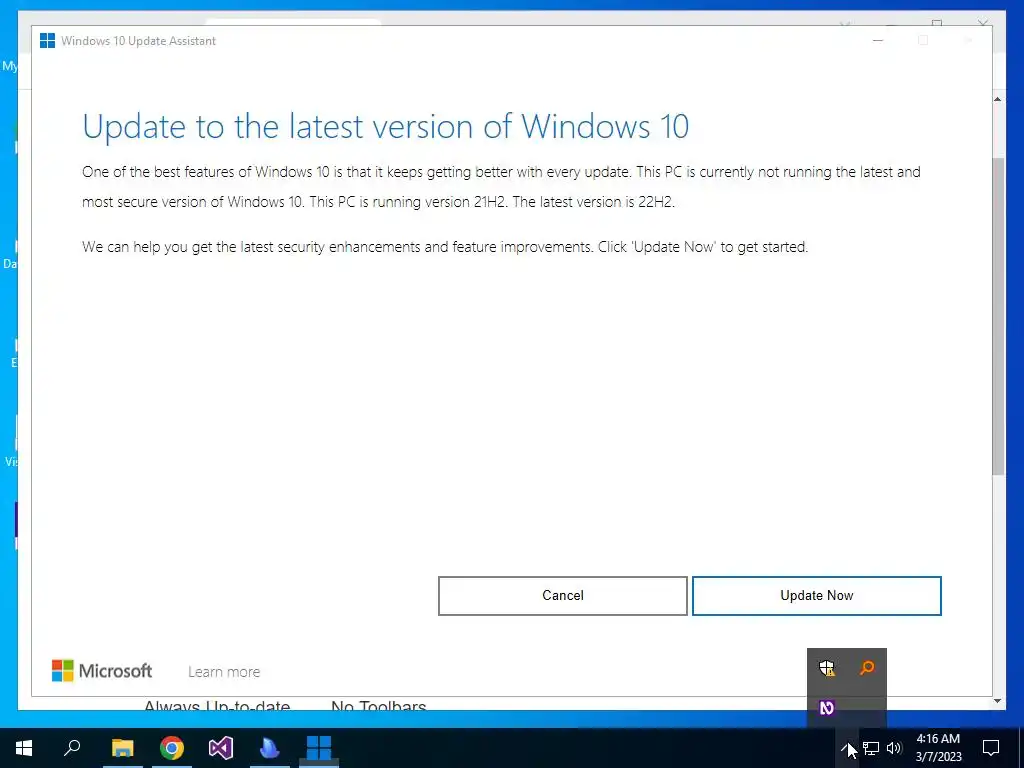
Task: Click the purple N tray icon
Action: pyautogui.click(x=827, y=707)
